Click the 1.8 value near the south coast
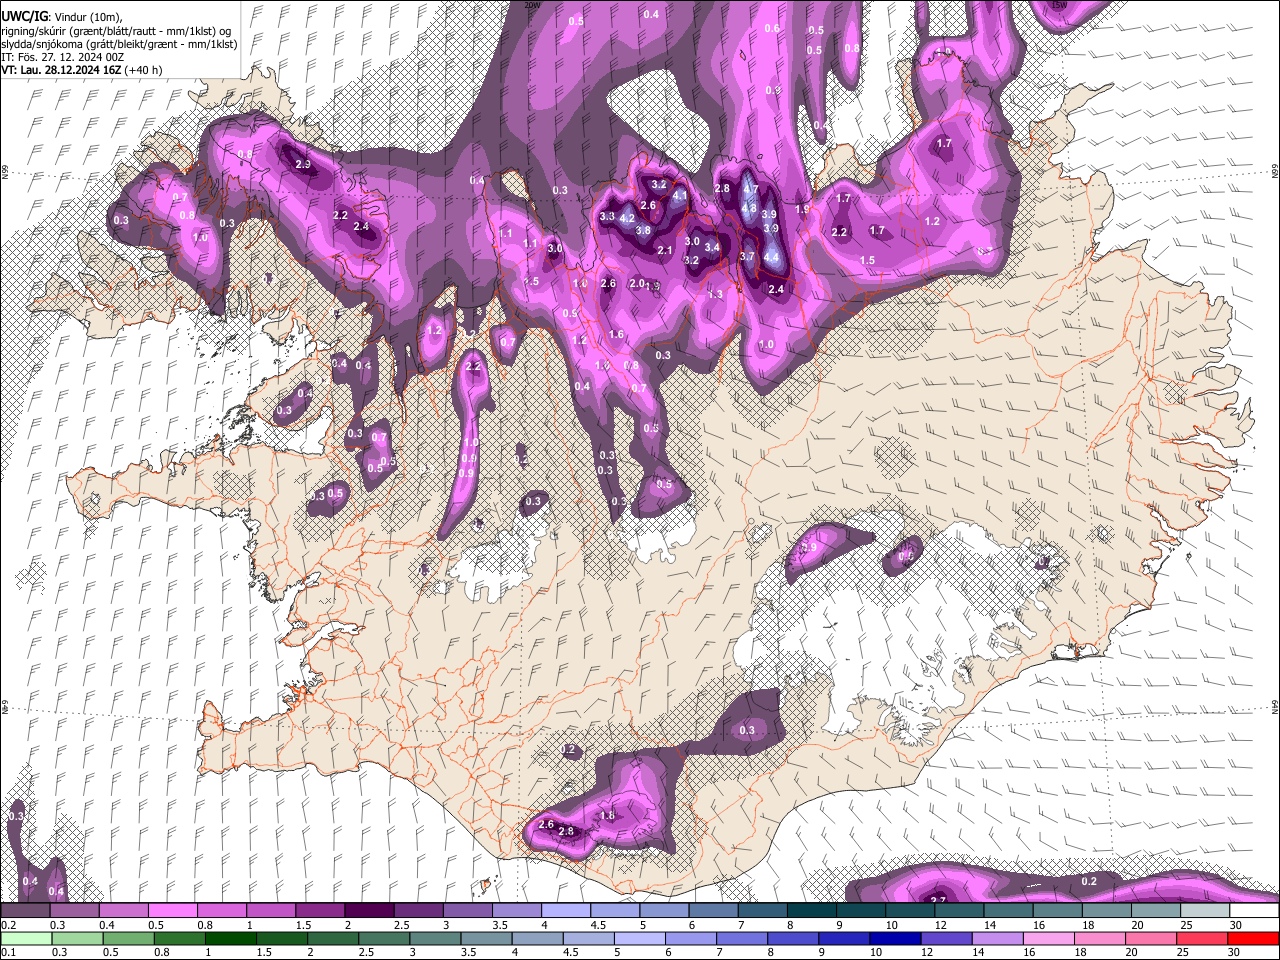The image size is (1280, 960). click(607, 816)
